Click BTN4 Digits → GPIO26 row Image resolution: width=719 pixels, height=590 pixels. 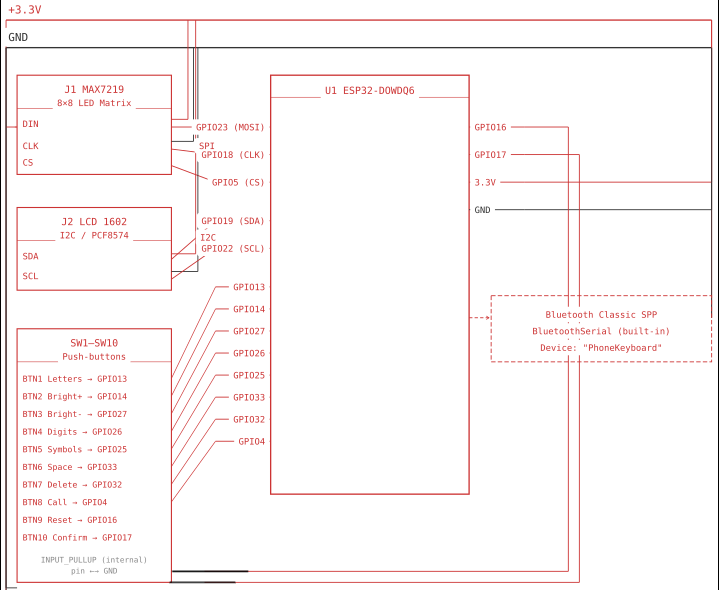[x=72, y=432]
